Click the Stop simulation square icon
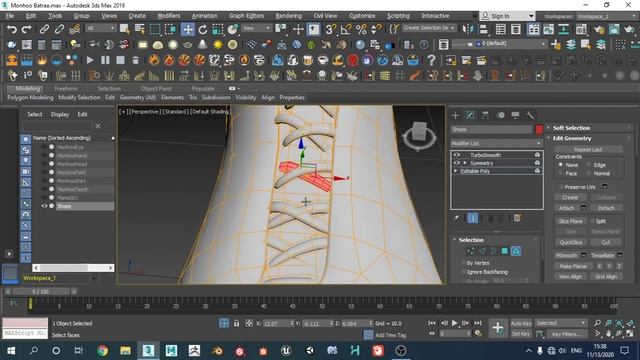640x360 pixels. [120, 60]
